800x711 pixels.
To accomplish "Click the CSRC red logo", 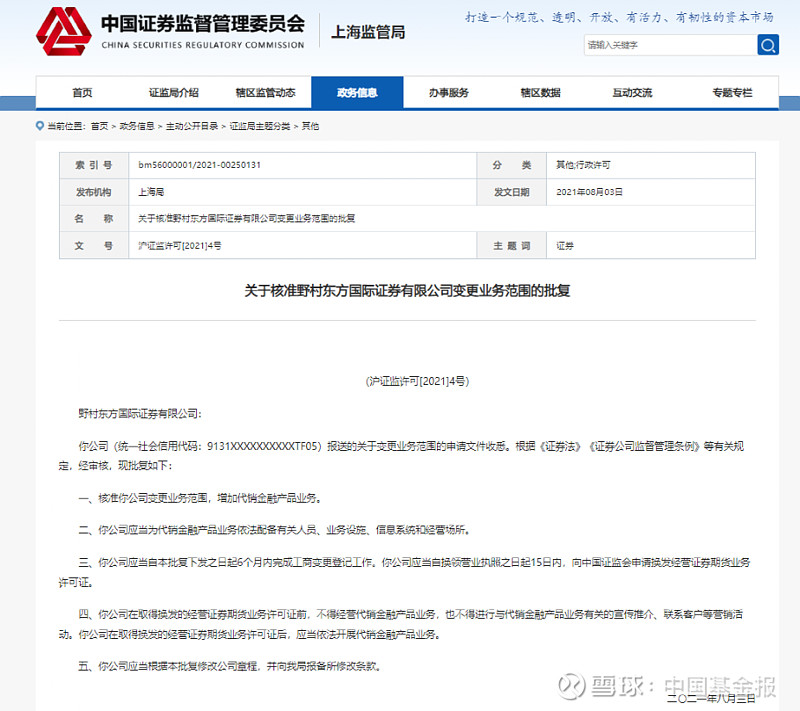I will pyautogui.click(x=64, y=32).
